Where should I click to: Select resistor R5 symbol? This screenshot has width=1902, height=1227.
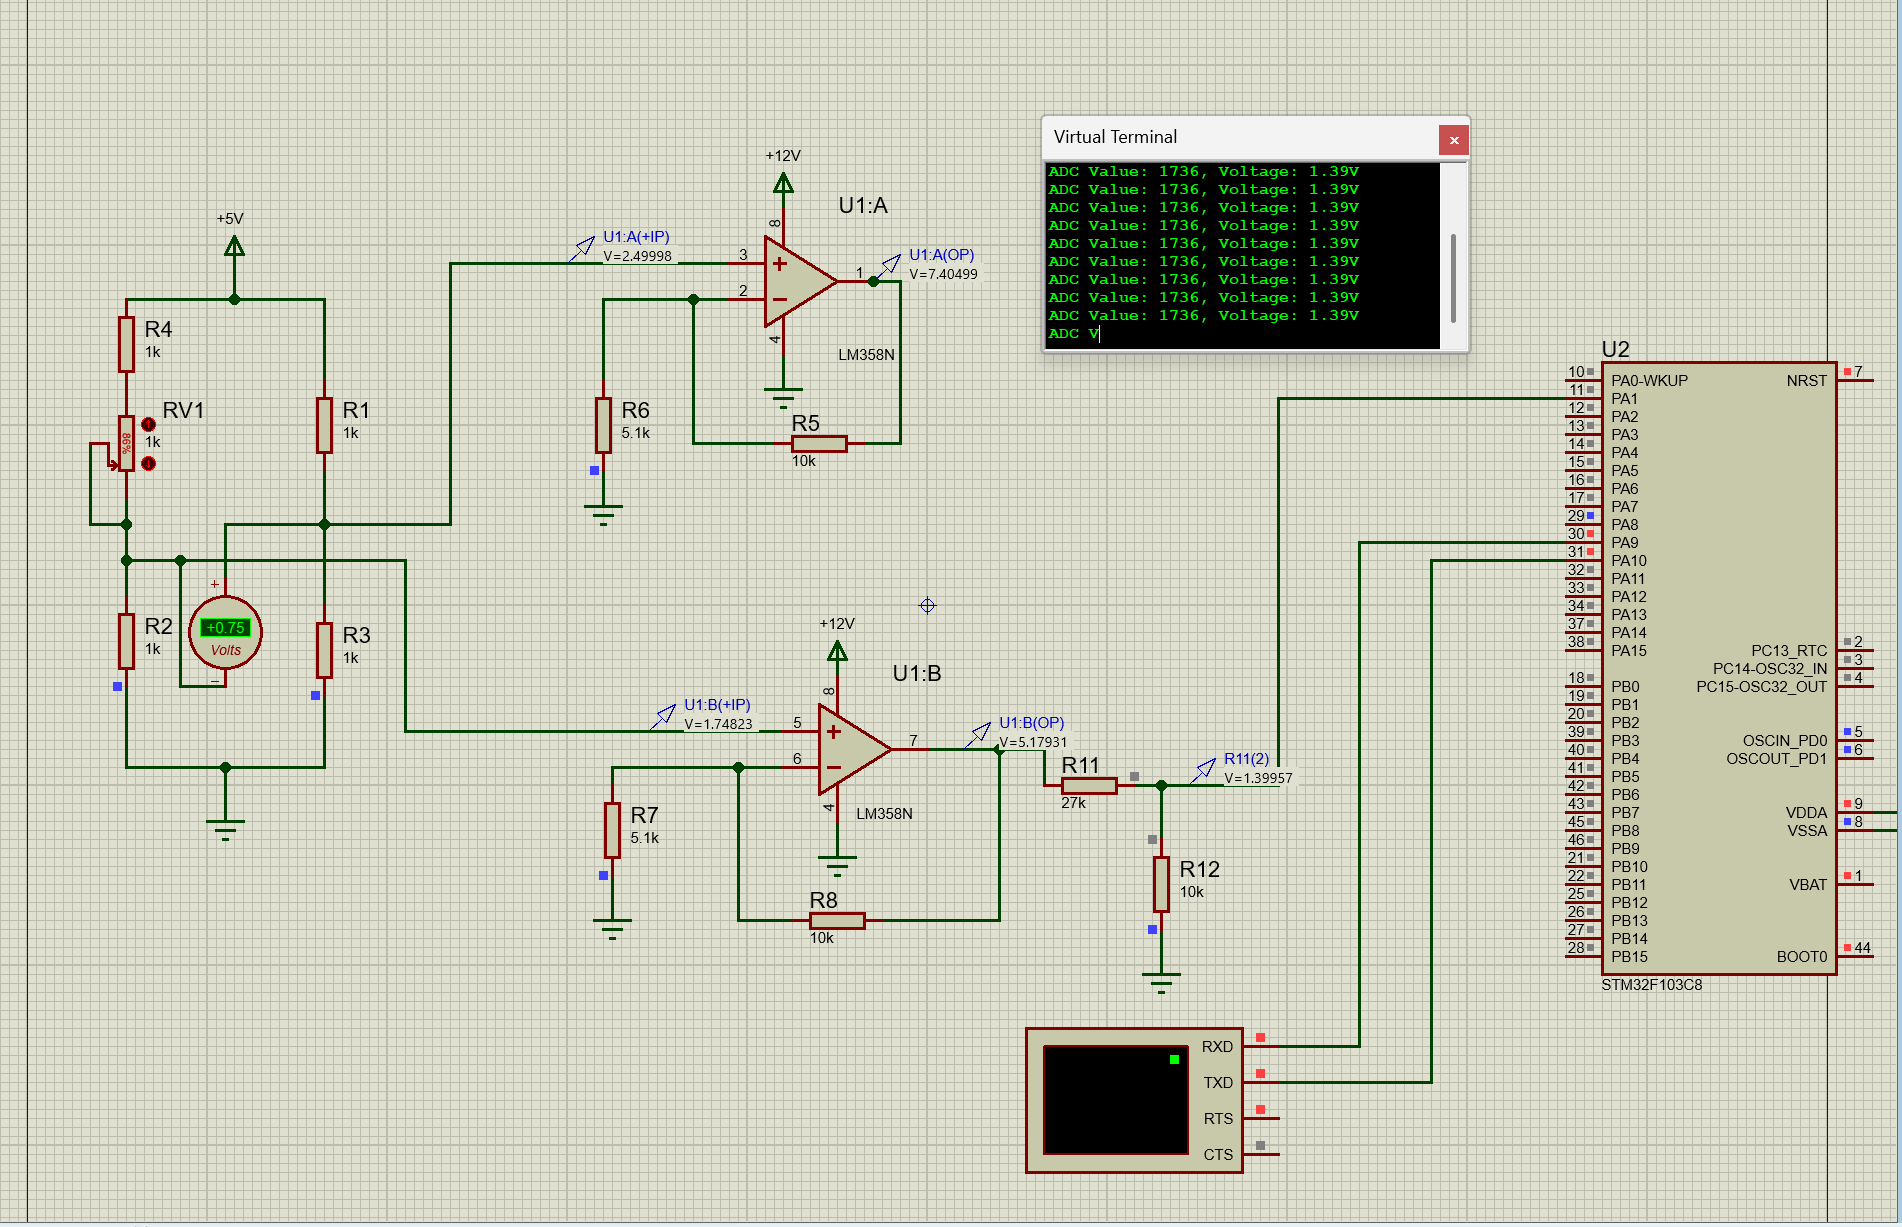click(x=819, y=443)
